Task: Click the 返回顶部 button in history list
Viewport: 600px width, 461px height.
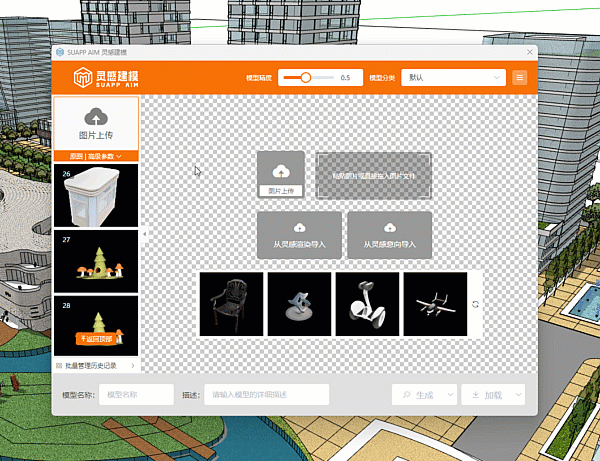Action: 95,339
